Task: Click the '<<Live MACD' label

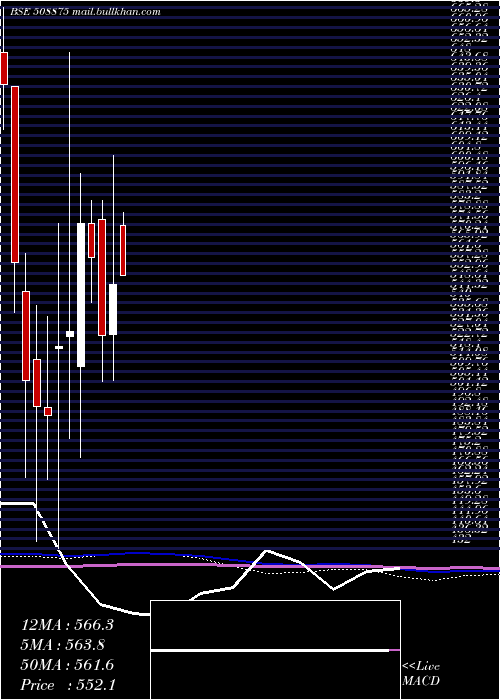Action: pyautogui.click(x=421, y=674)
